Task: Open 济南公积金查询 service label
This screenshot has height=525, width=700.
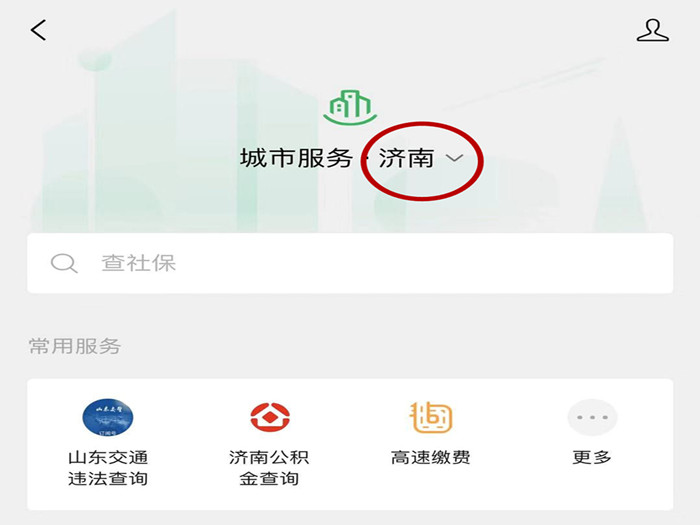Action: (269, 468)
